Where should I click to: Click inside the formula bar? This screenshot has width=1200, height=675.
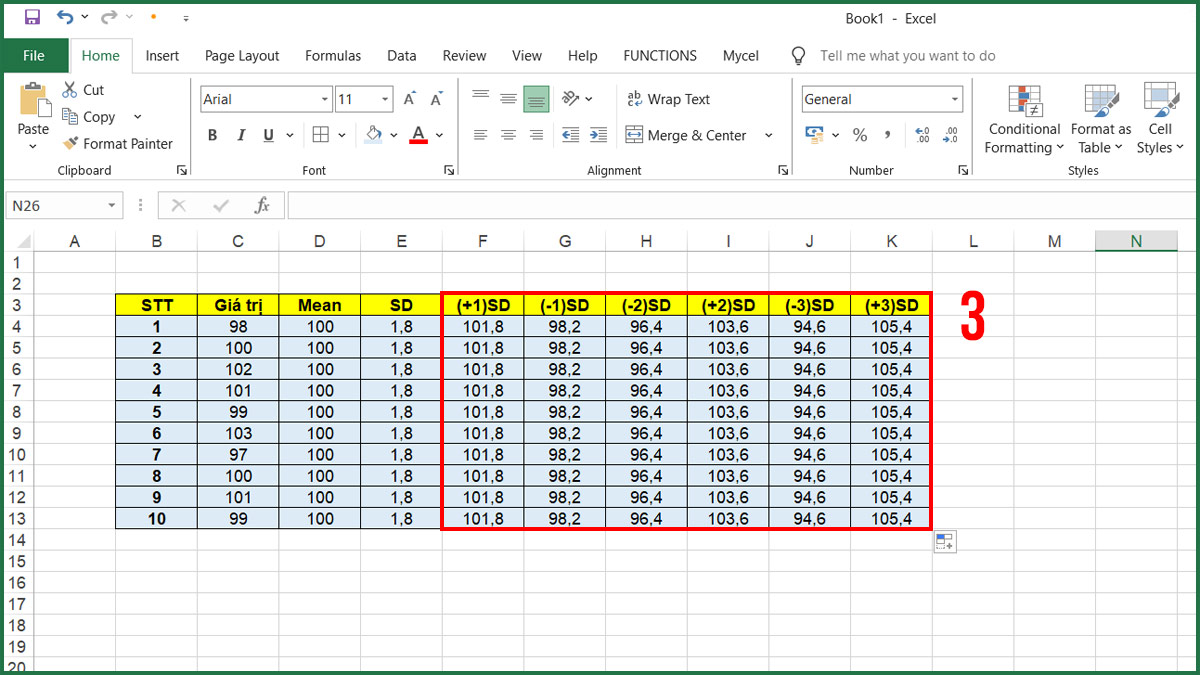[x=600, y=204]
